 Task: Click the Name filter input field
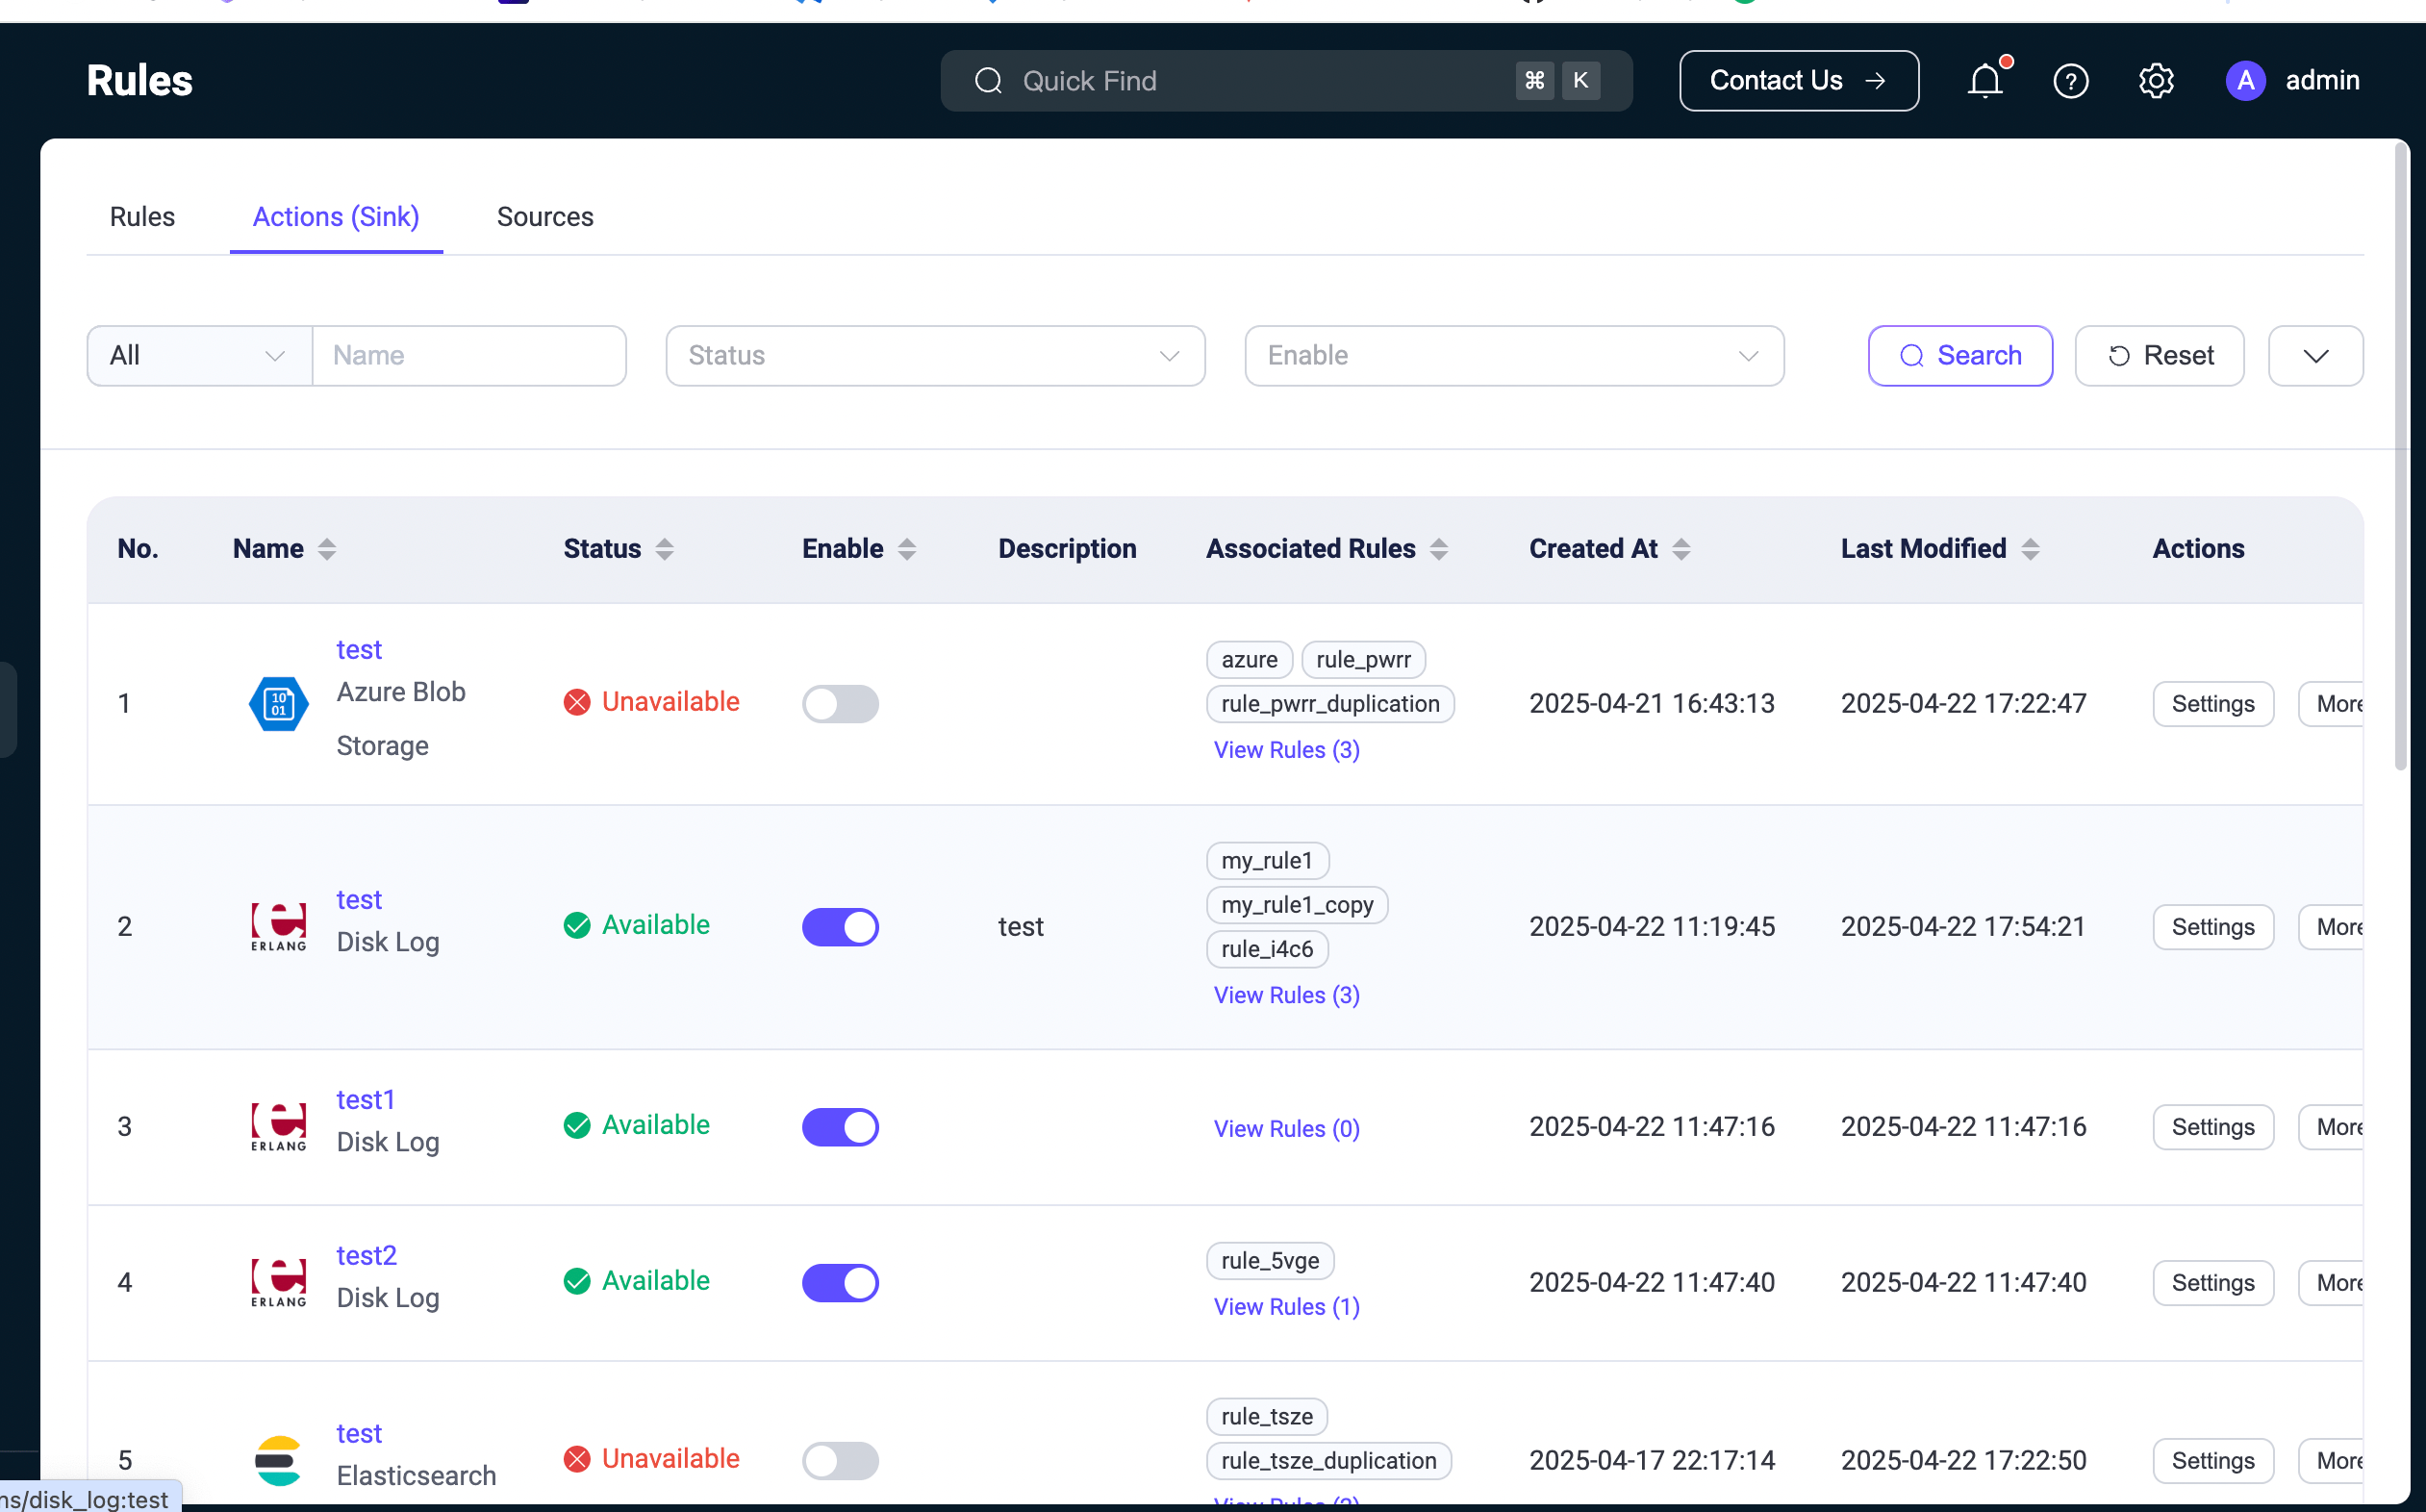(469, 356)
